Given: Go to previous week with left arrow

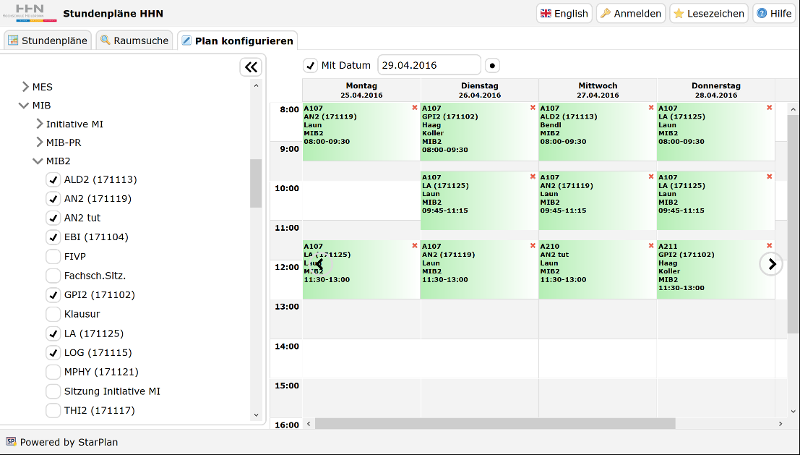Looking at the screenshot, I should click(x=319, y=264).
